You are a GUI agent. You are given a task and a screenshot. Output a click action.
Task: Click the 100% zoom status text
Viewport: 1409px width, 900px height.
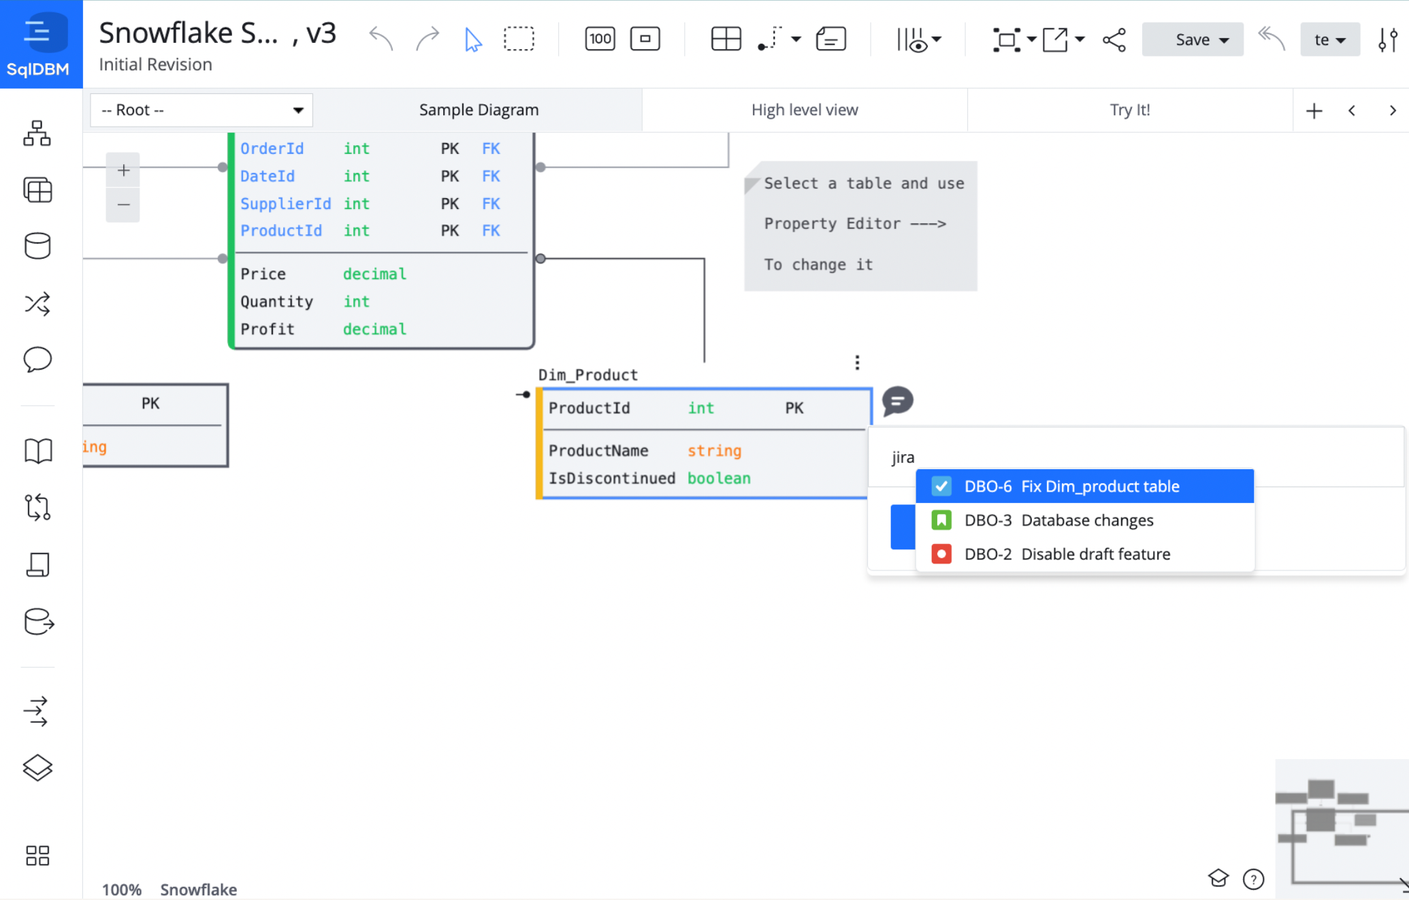click(122, 889)
